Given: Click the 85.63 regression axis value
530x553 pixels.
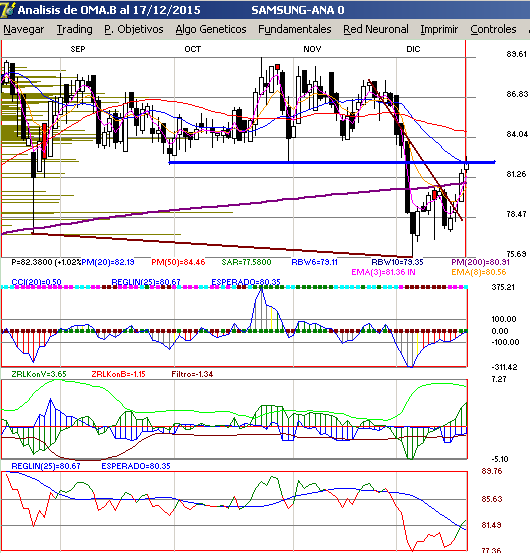Looking at the screenshot, I should coord(492,499).
